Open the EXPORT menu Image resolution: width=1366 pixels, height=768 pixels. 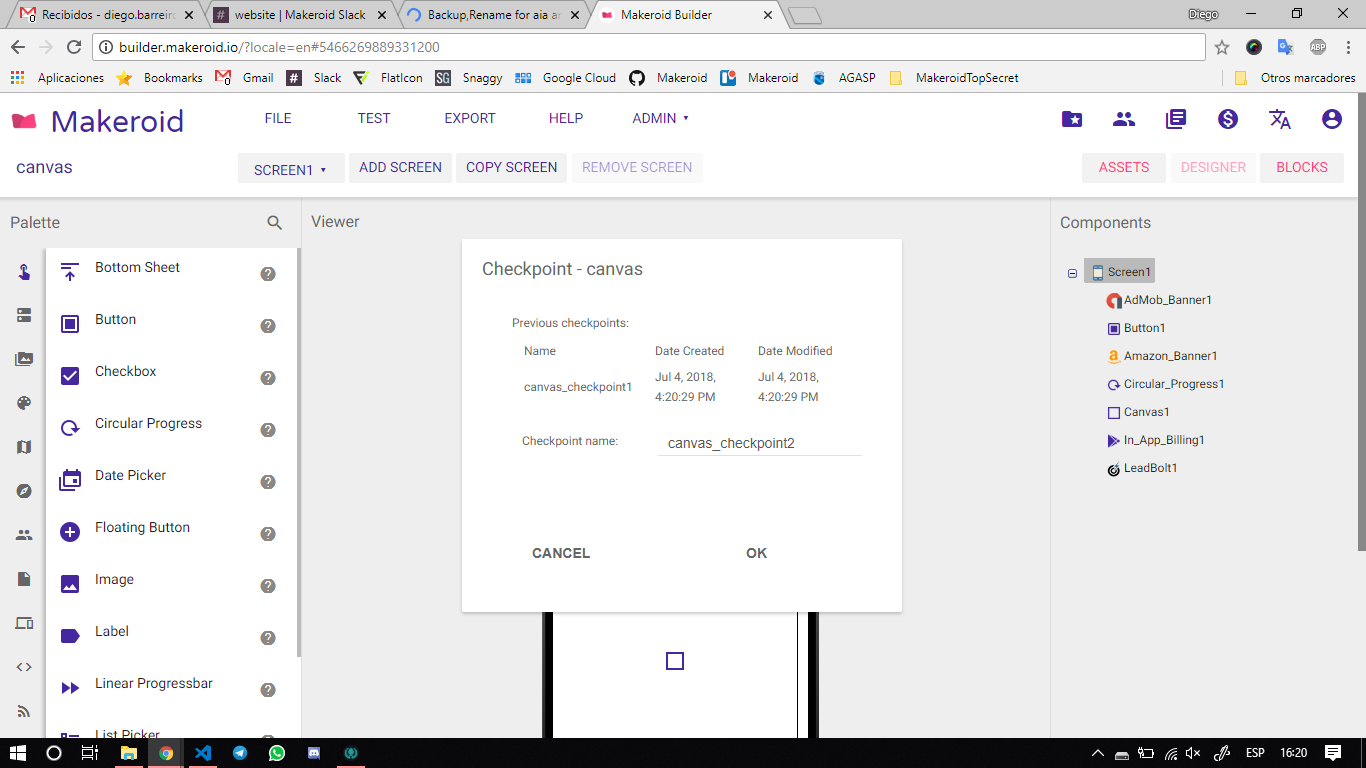tap(470, 118)
